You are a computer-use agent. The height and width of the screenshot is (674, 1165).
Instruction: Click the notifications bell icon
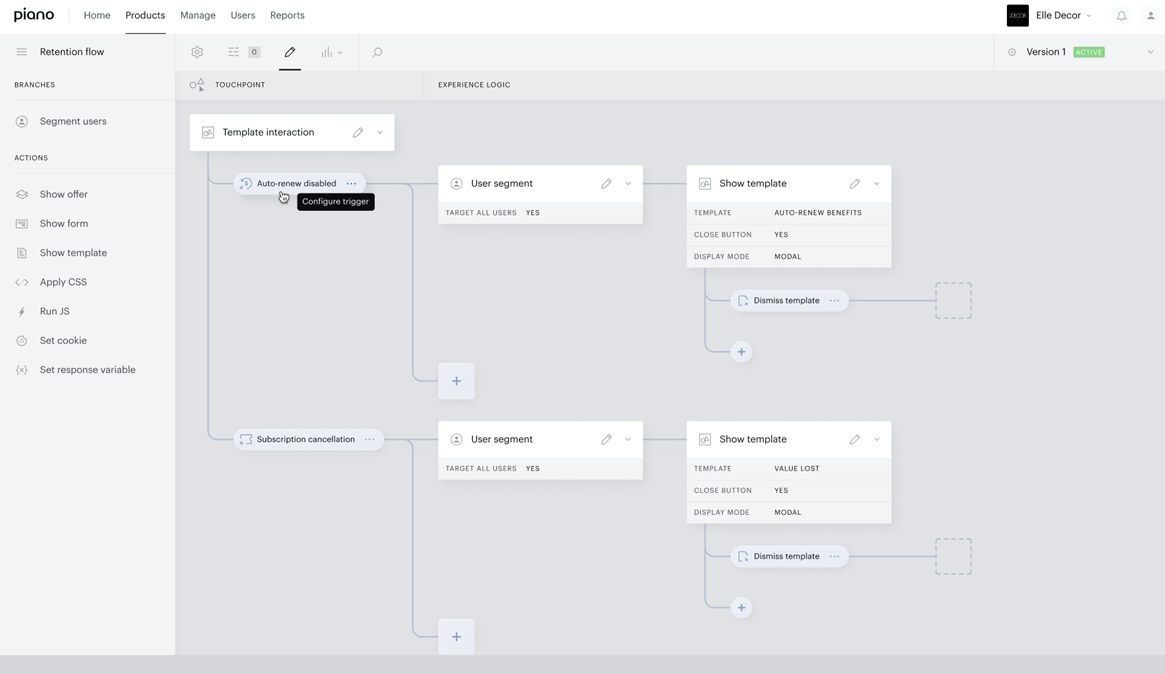coord(1121,16)
